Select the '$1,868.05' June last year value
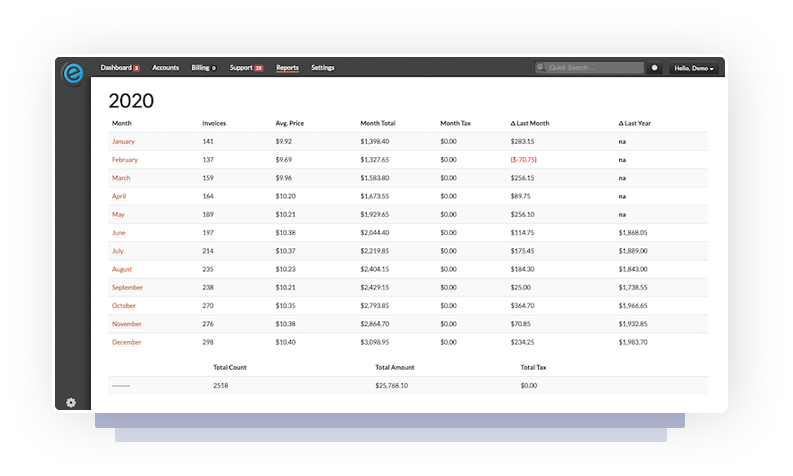The image size is (793, 476). (x=633, y=233)
